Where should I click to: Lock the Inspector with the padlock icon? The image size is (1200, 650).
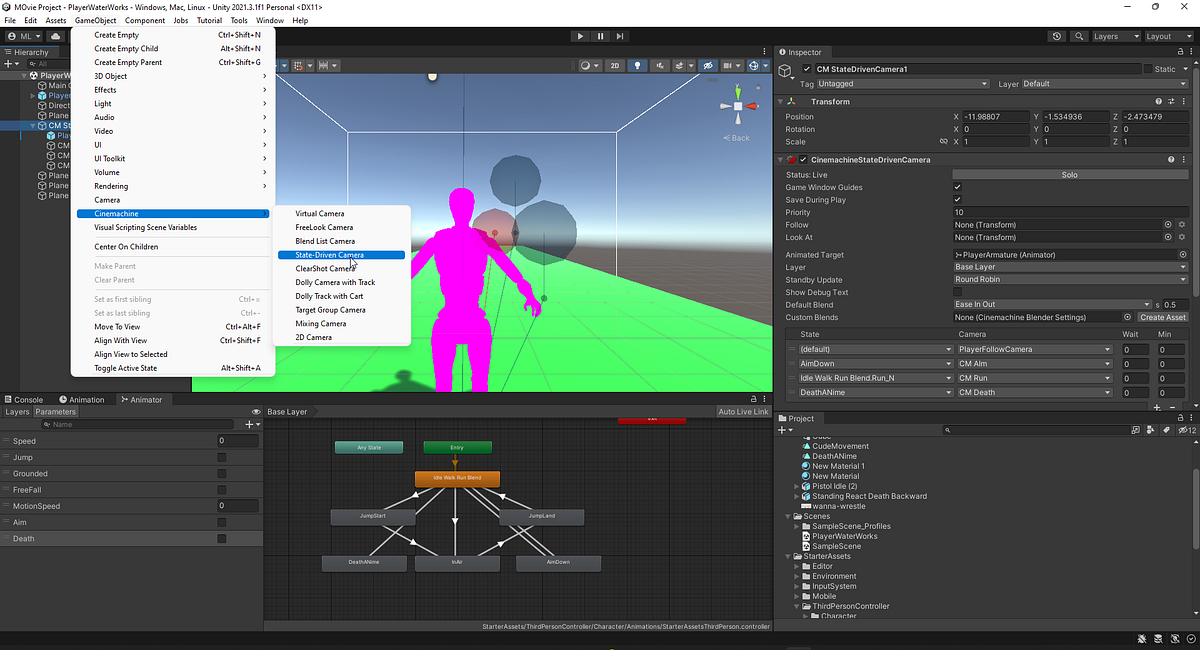(1183, 52)
